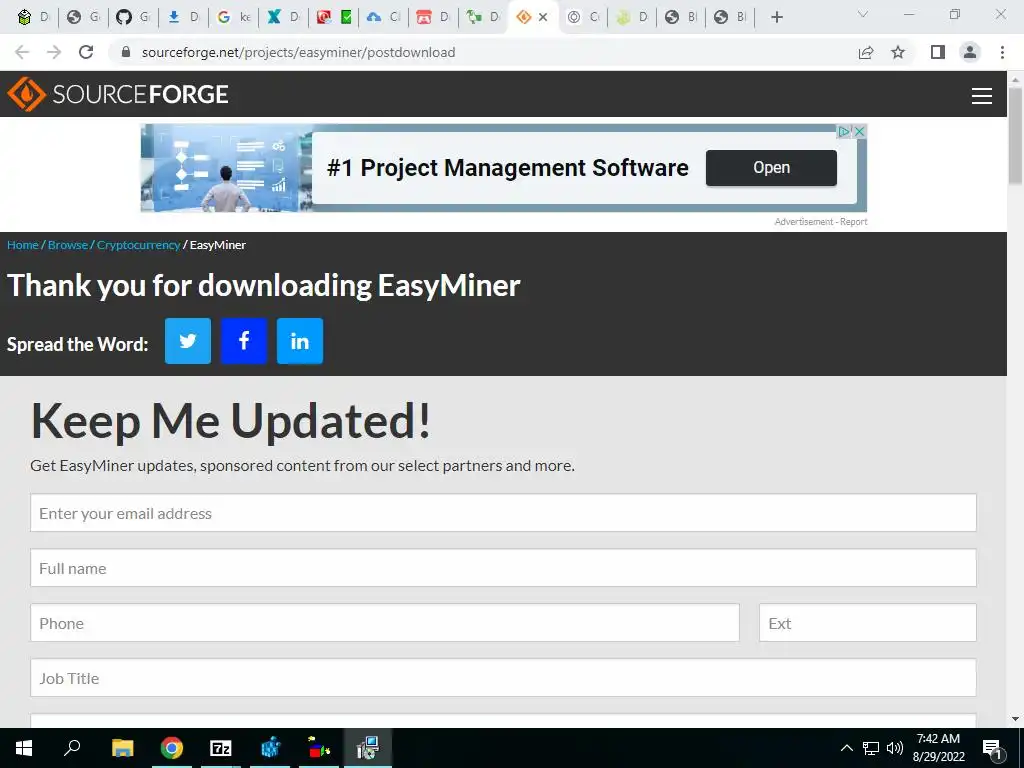View site information via lock icon
This screenshot has height=768, width=1024.
(x=126, y=52)
